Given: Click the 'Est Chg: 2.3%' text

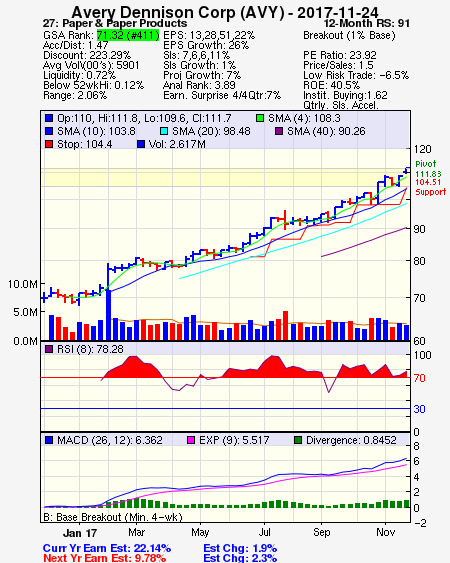Looking at the screenshot, I should click(240, 558).
